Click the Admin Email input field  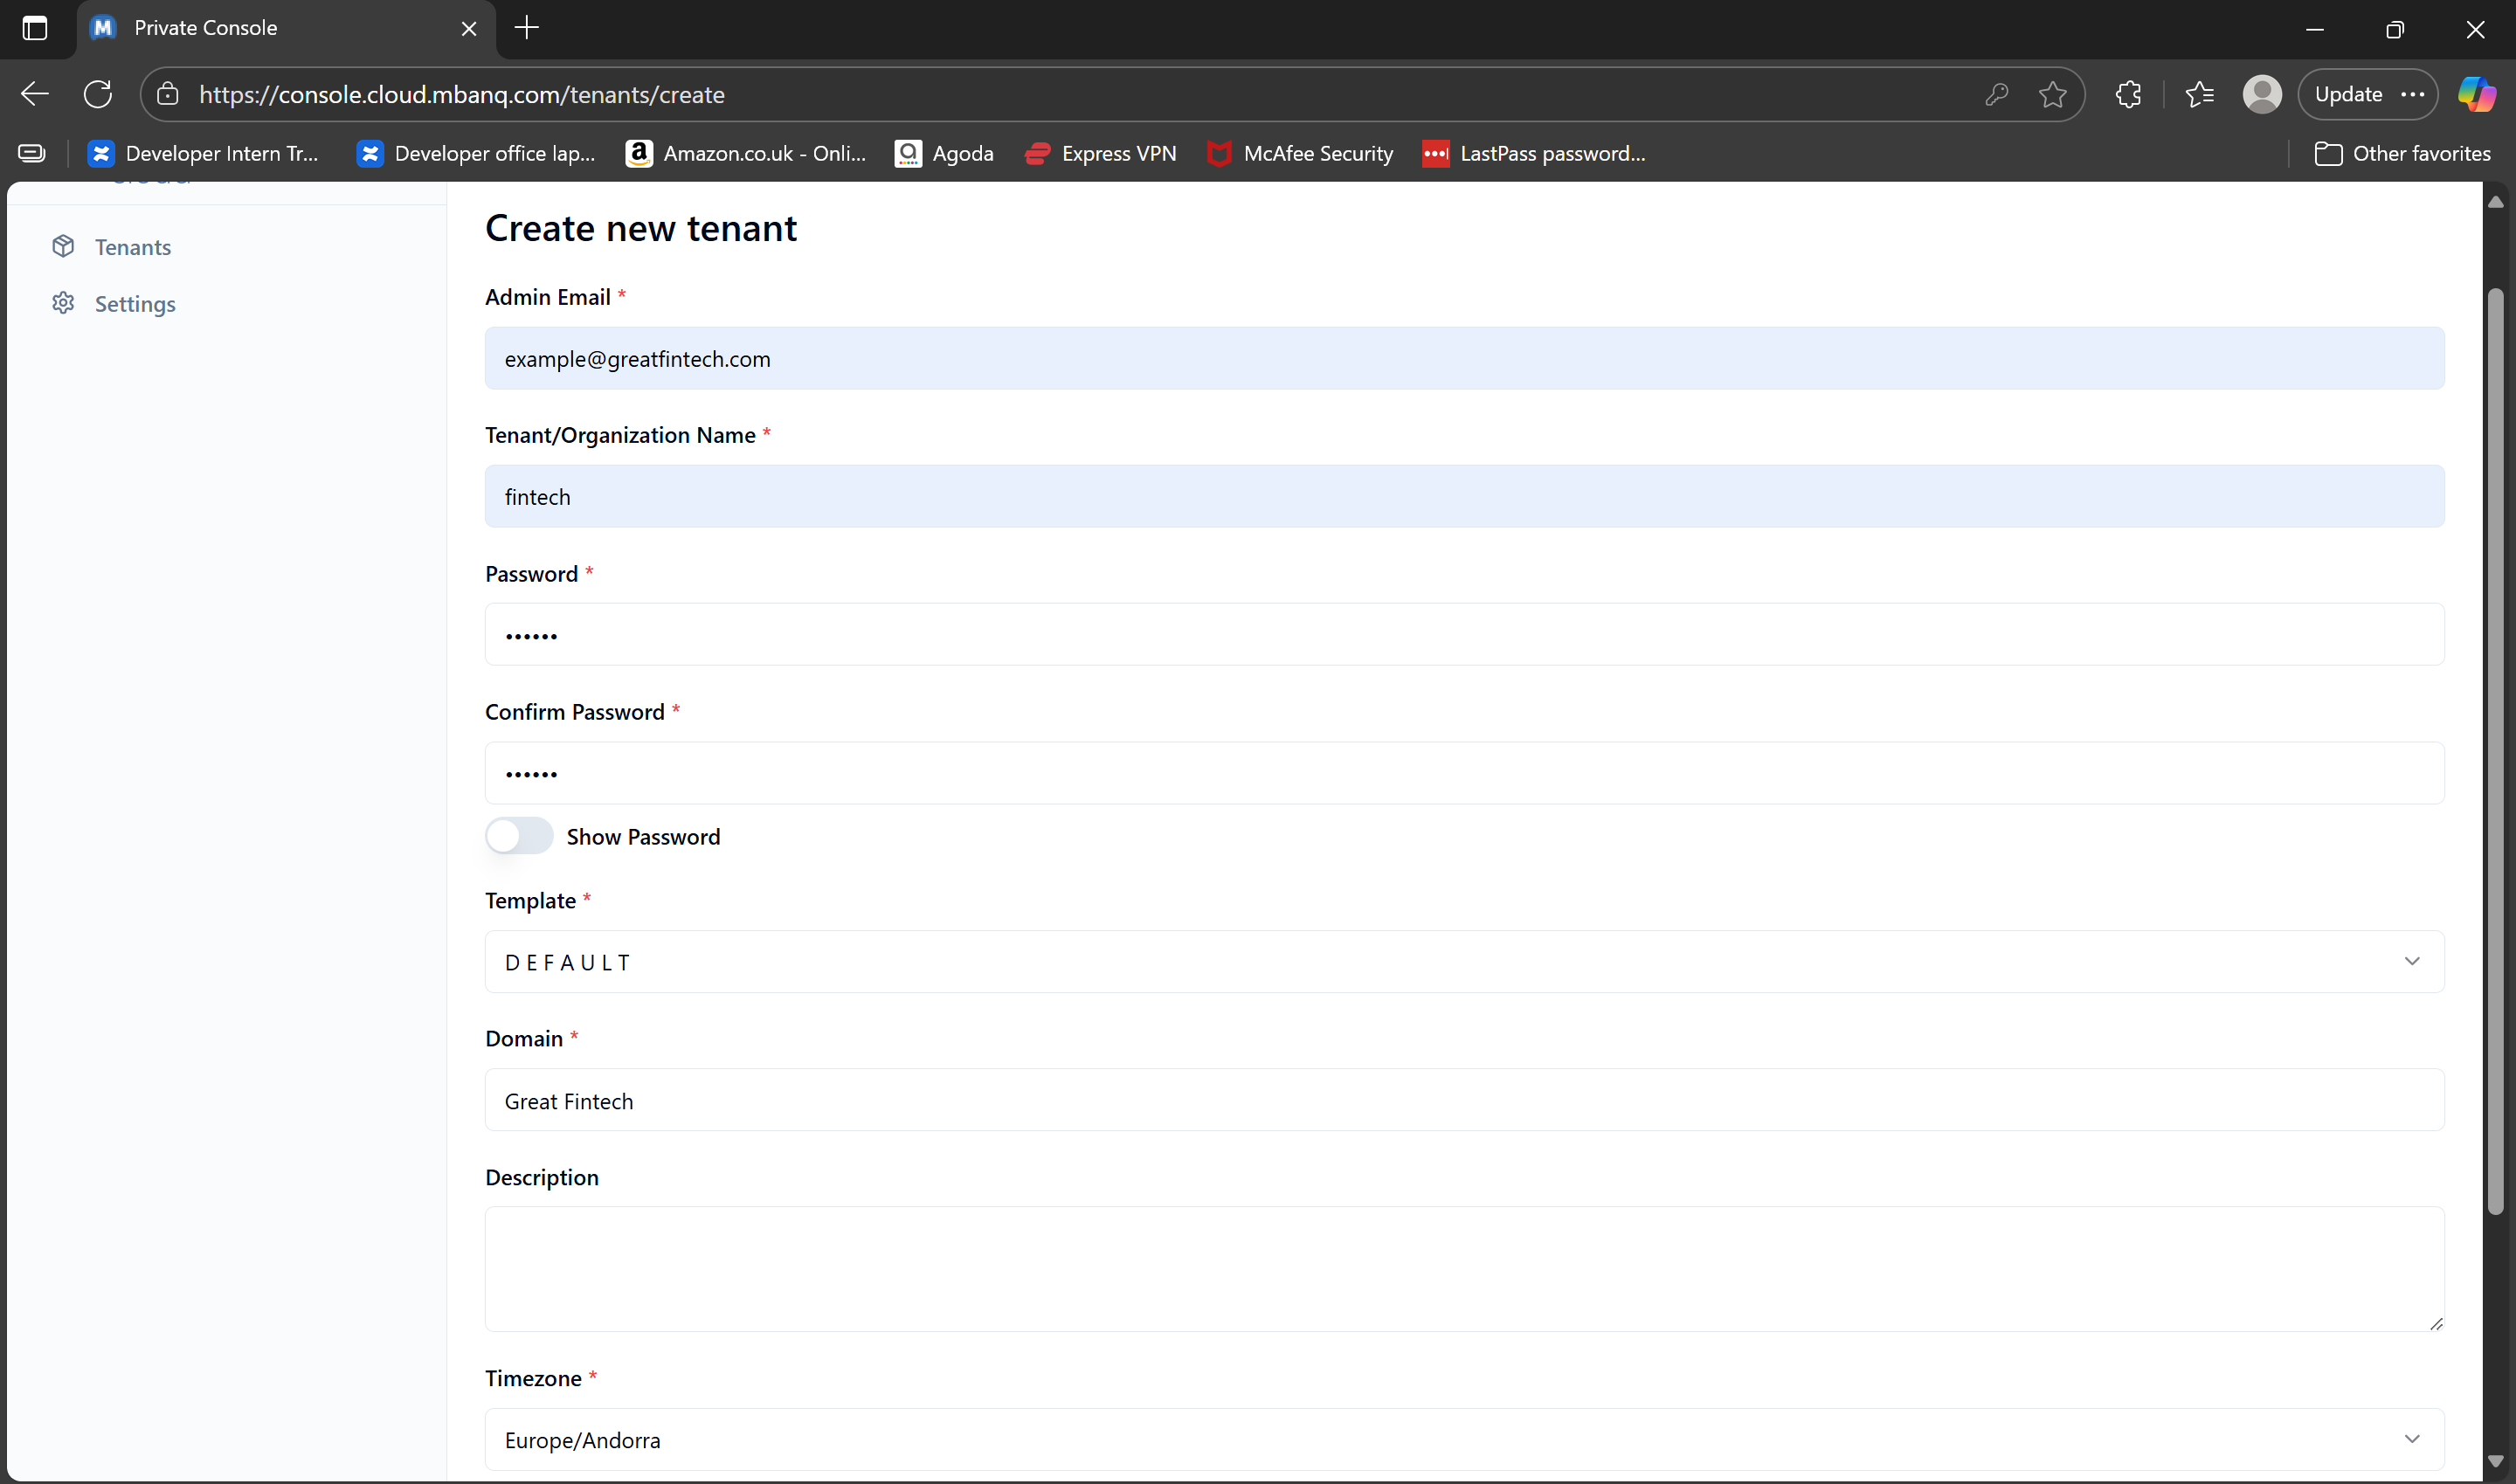1464,358
